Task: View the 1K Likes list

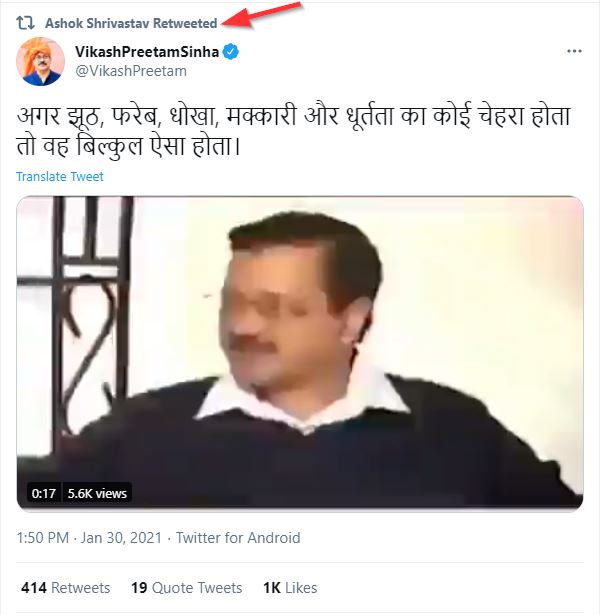Action: pos(289,587)
